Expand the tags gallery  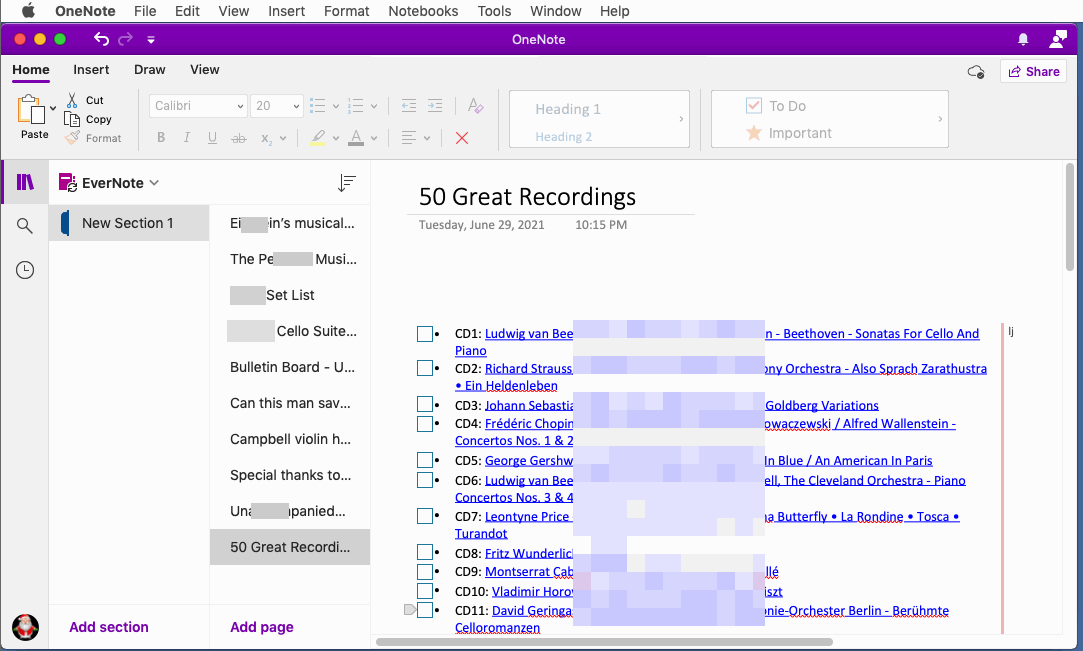pyautogui.click(x=940, y=119)
